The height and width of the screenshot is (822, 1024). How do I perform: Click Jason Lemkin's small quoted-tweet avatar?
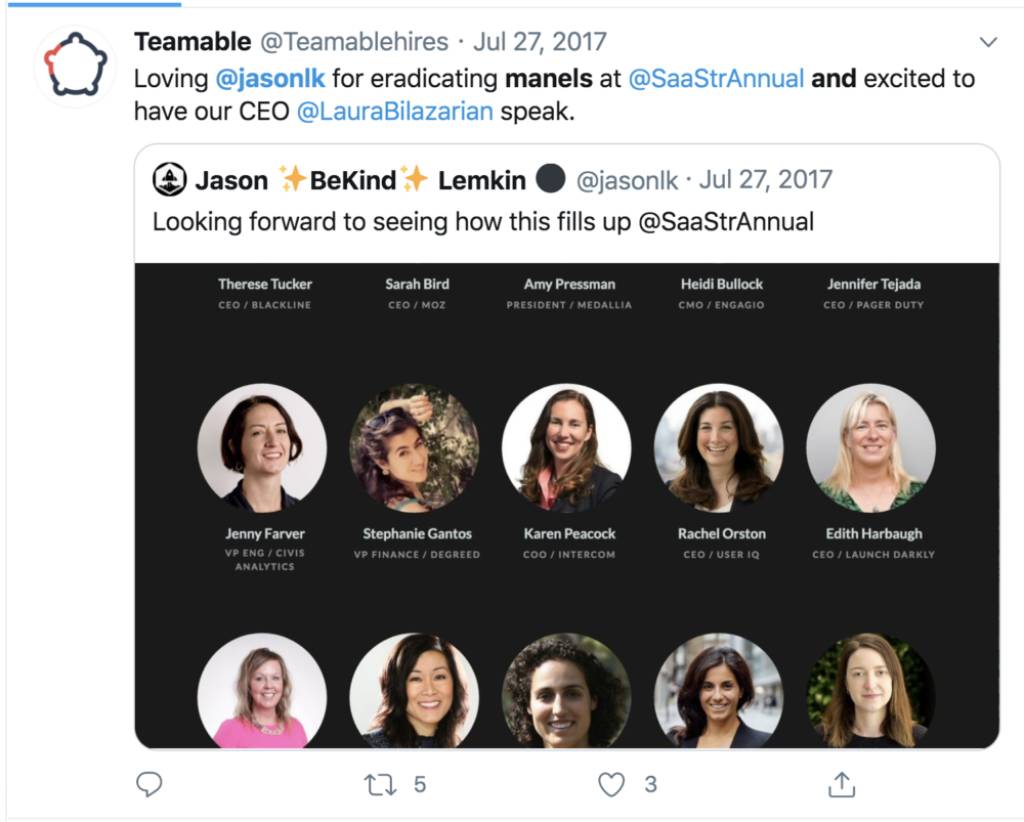[x=169, y=180]
